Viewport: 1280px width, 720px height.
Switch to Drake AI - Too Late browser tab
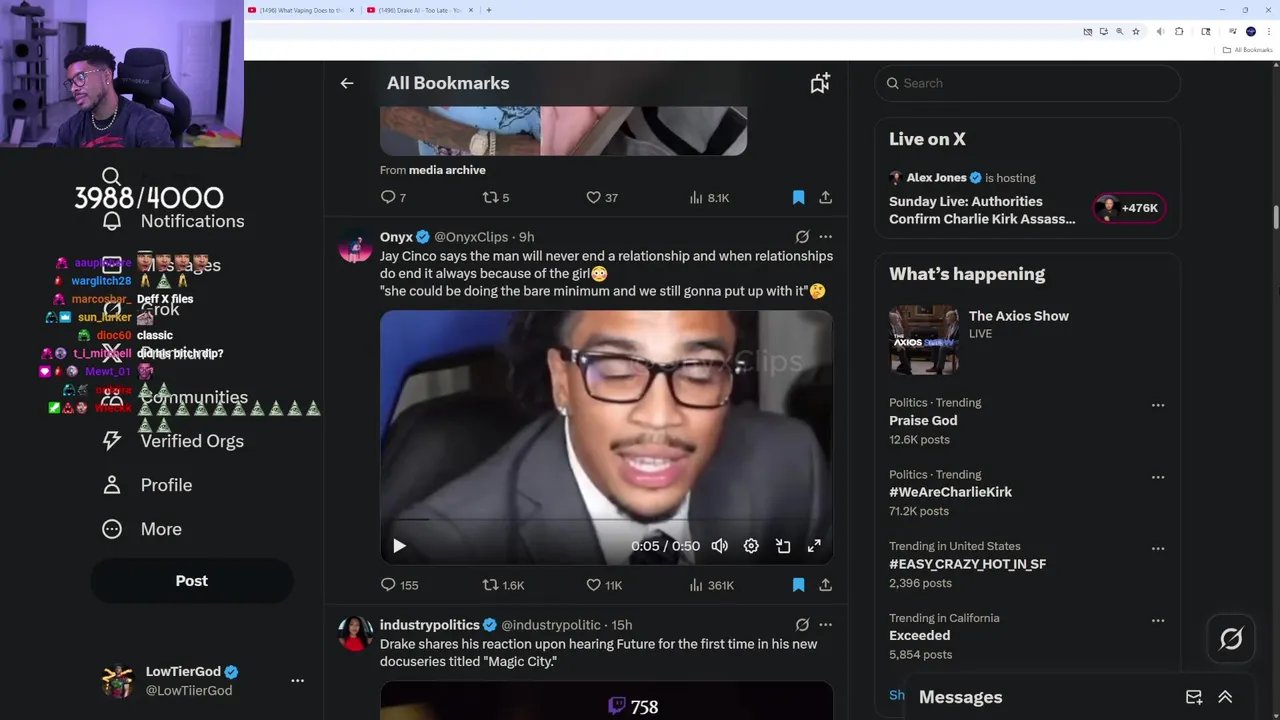[x=420, y=10]
